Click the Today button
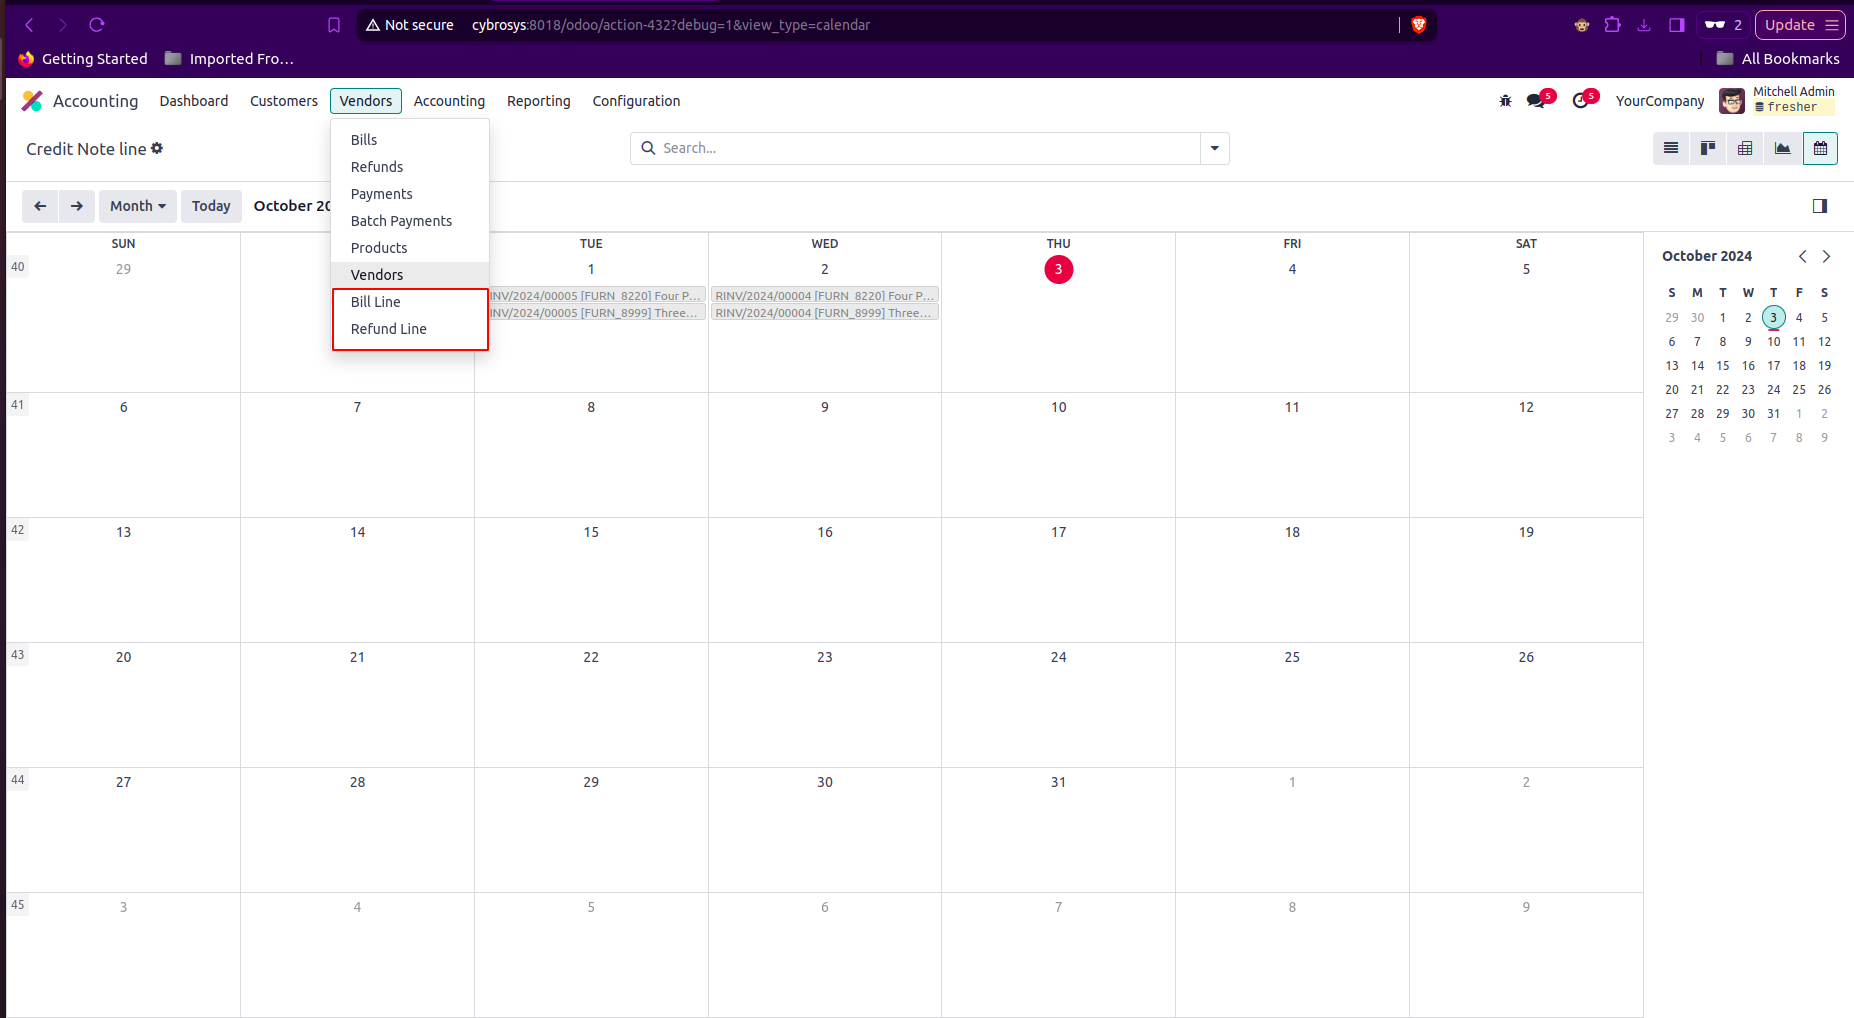Image resolution: width=1854 pixels, height=1018 pixels. [x=211, y=206]
